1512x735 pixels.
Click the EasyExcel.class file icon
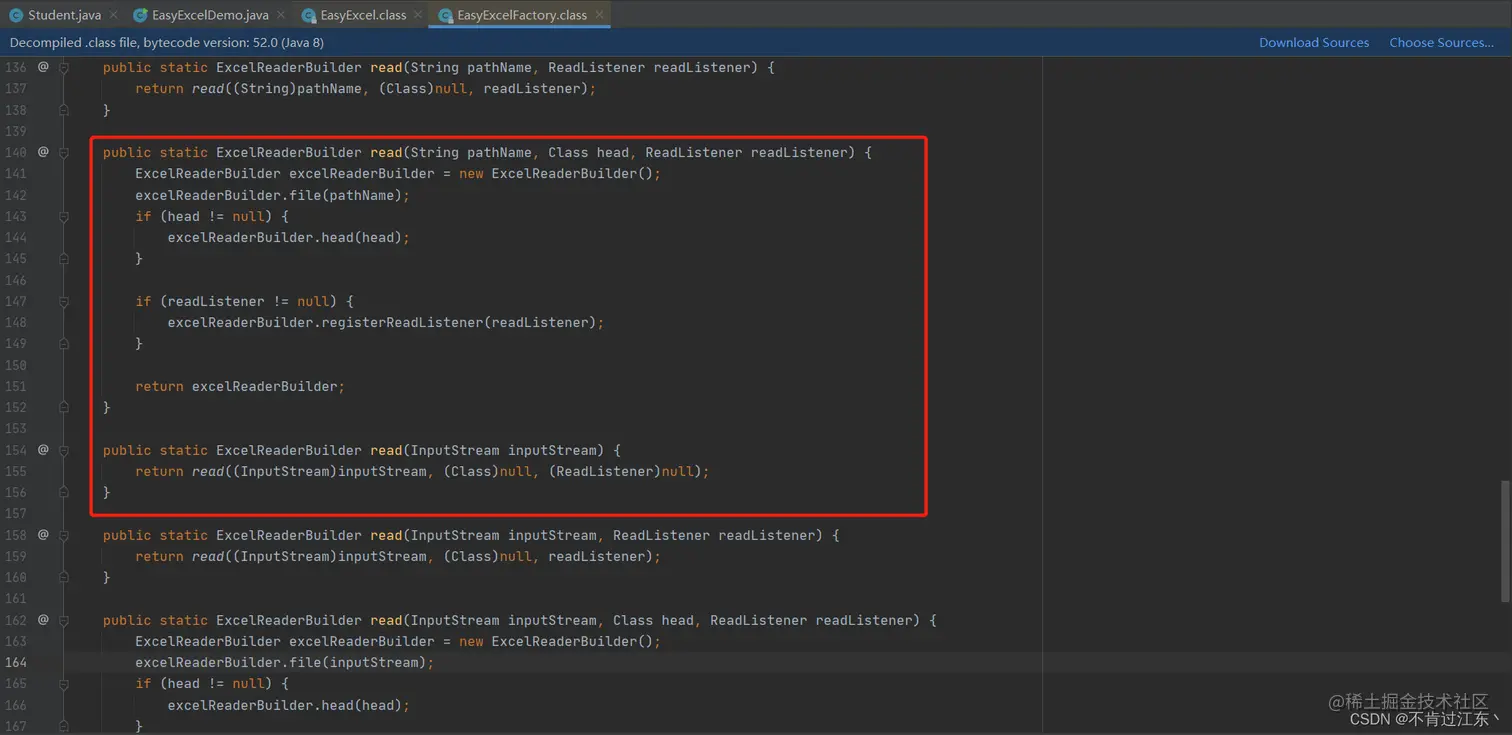[x=309, y=15]
